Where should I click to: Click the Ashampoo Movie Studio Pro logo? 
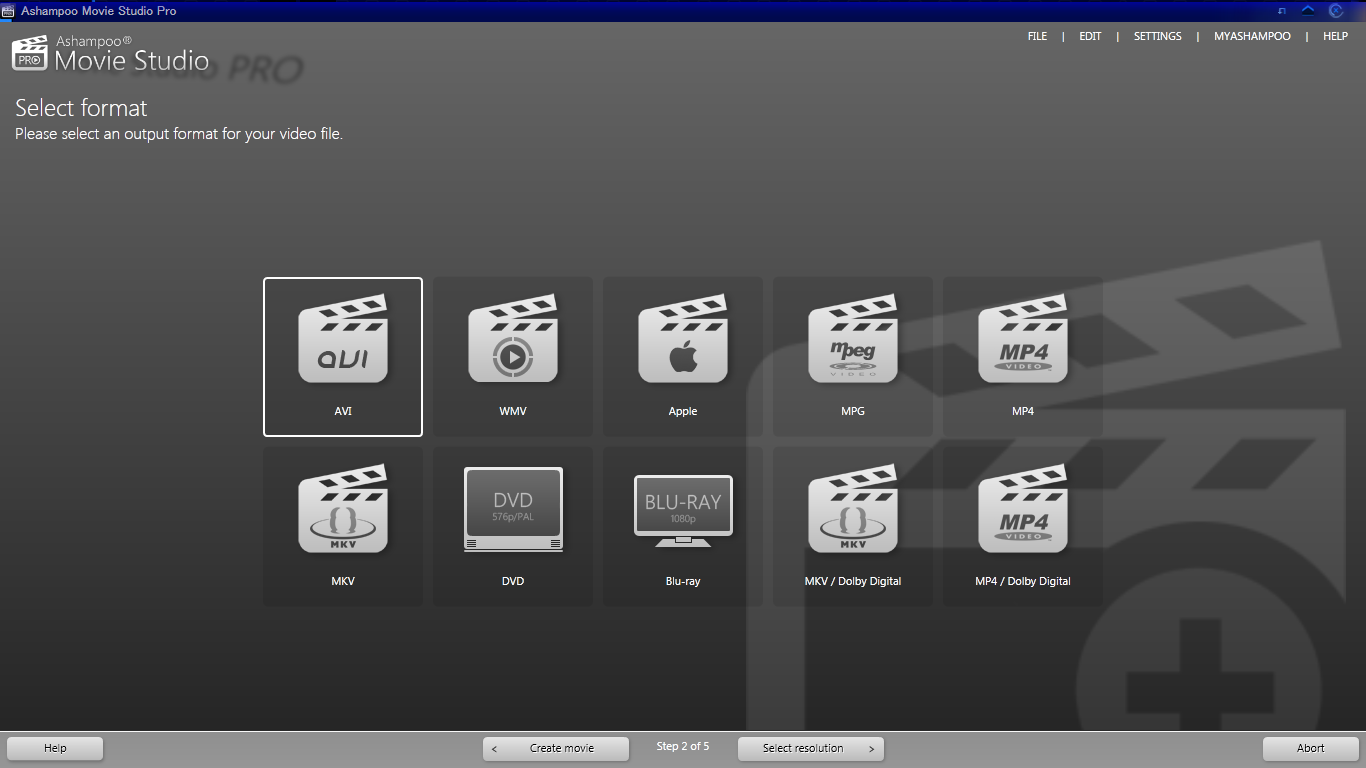pos(110,54)
